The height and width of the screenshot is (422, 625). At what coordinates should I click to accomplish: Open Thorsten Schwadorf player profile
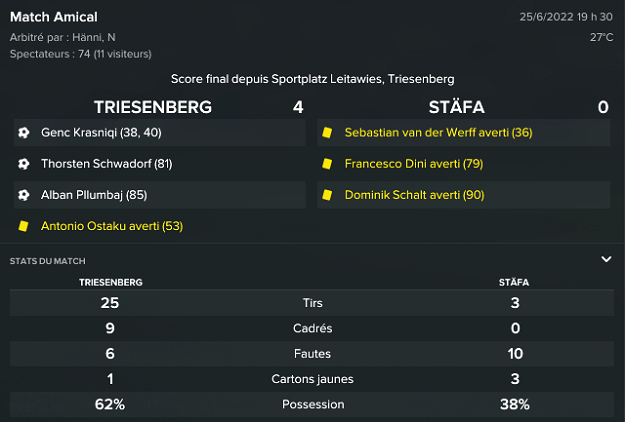(x=96, y=164)
